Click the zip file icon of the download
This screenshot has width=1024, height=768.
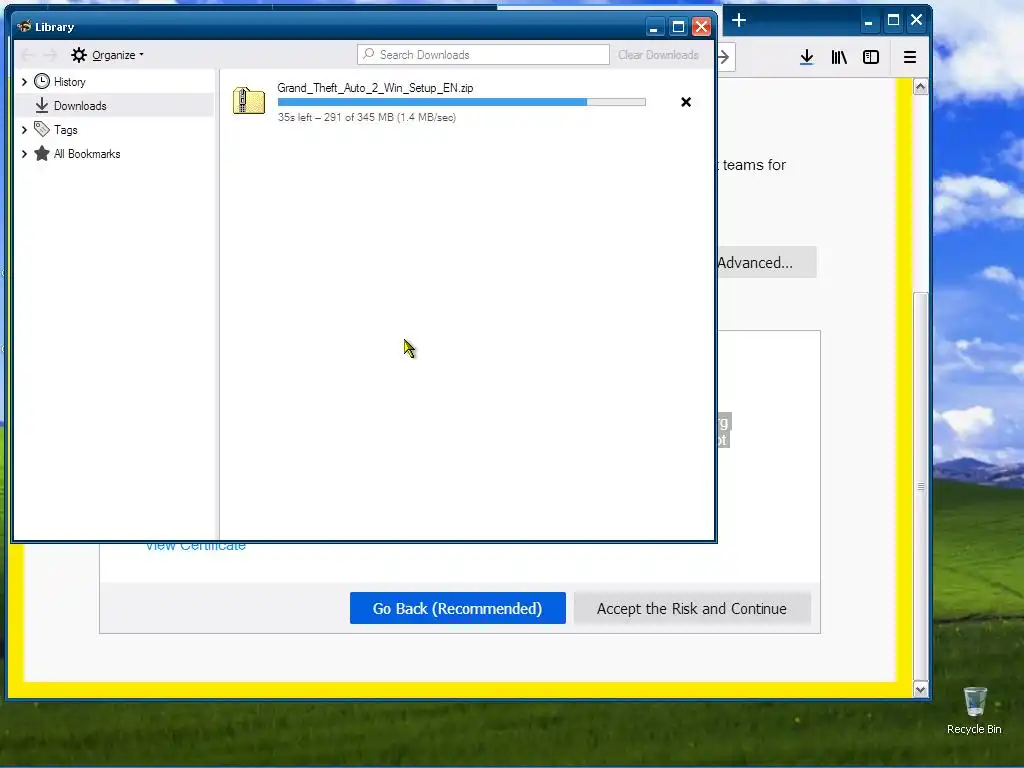(x=249, y=102)
